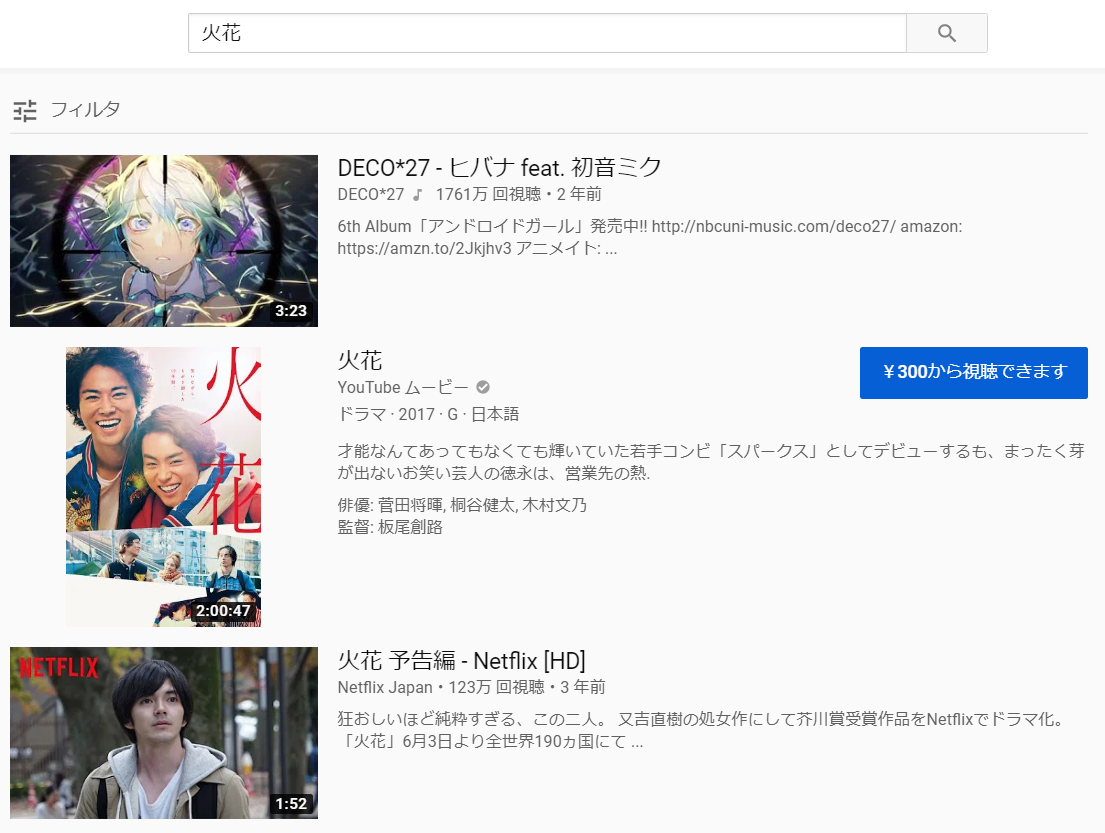
Task: Click the 6th Album アンドロイドガール description text
Action: tap(650, 237)
